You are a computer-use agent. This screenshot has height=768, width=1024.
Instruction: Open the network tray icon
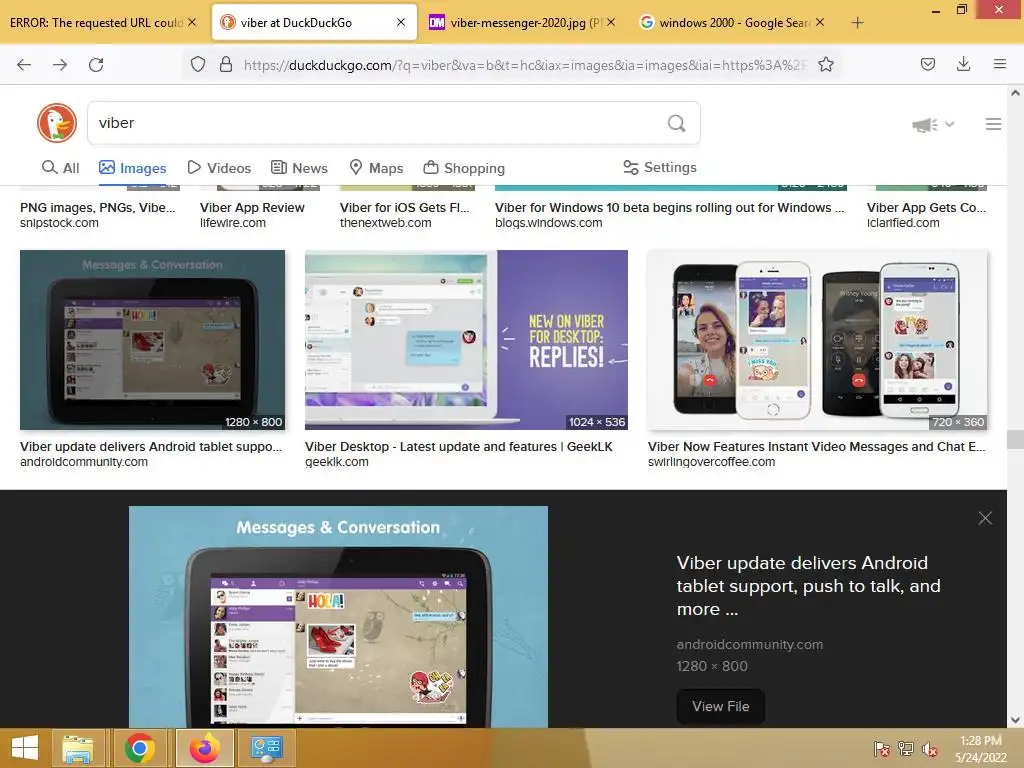[x=906, y=748]
